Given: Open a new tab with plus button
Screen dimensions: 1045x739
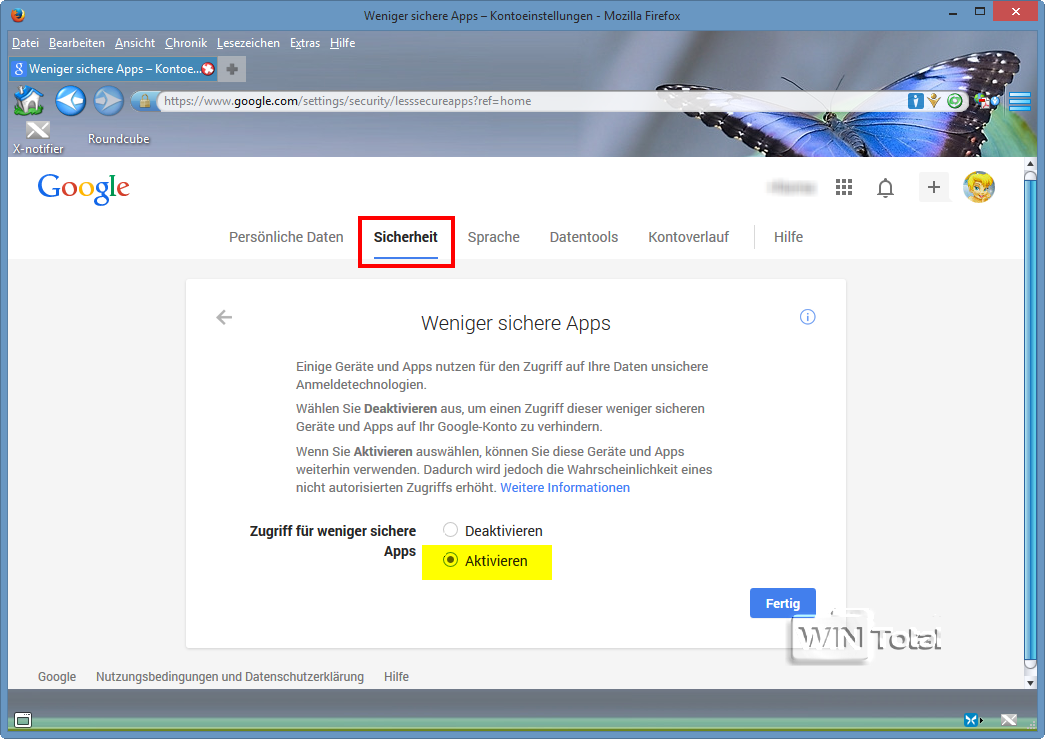Looking at the screenshot, I should coord(232,69).
